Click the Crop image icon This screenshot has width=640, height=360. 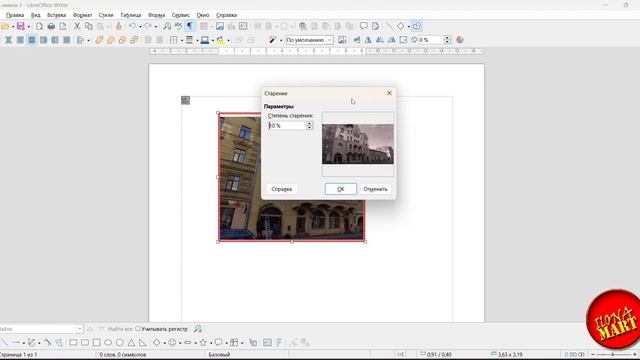pos(342,40)
